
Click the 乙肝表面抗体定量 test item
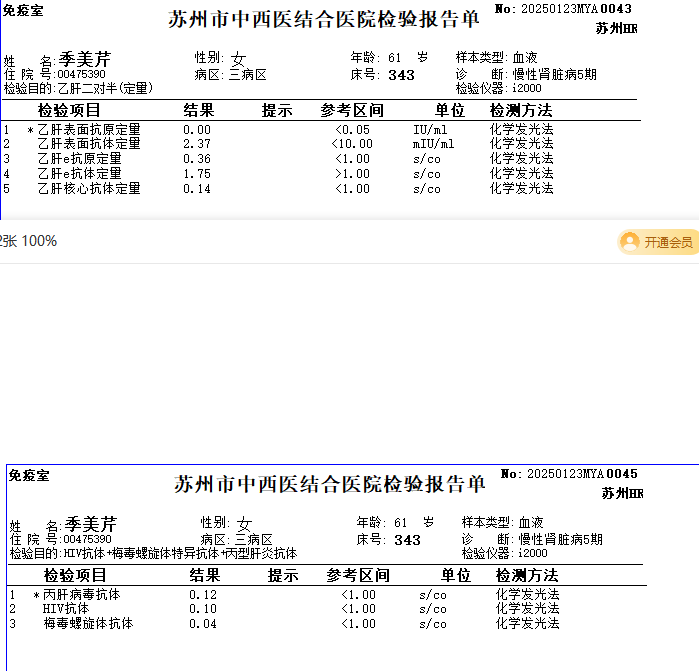pos(89,144)
